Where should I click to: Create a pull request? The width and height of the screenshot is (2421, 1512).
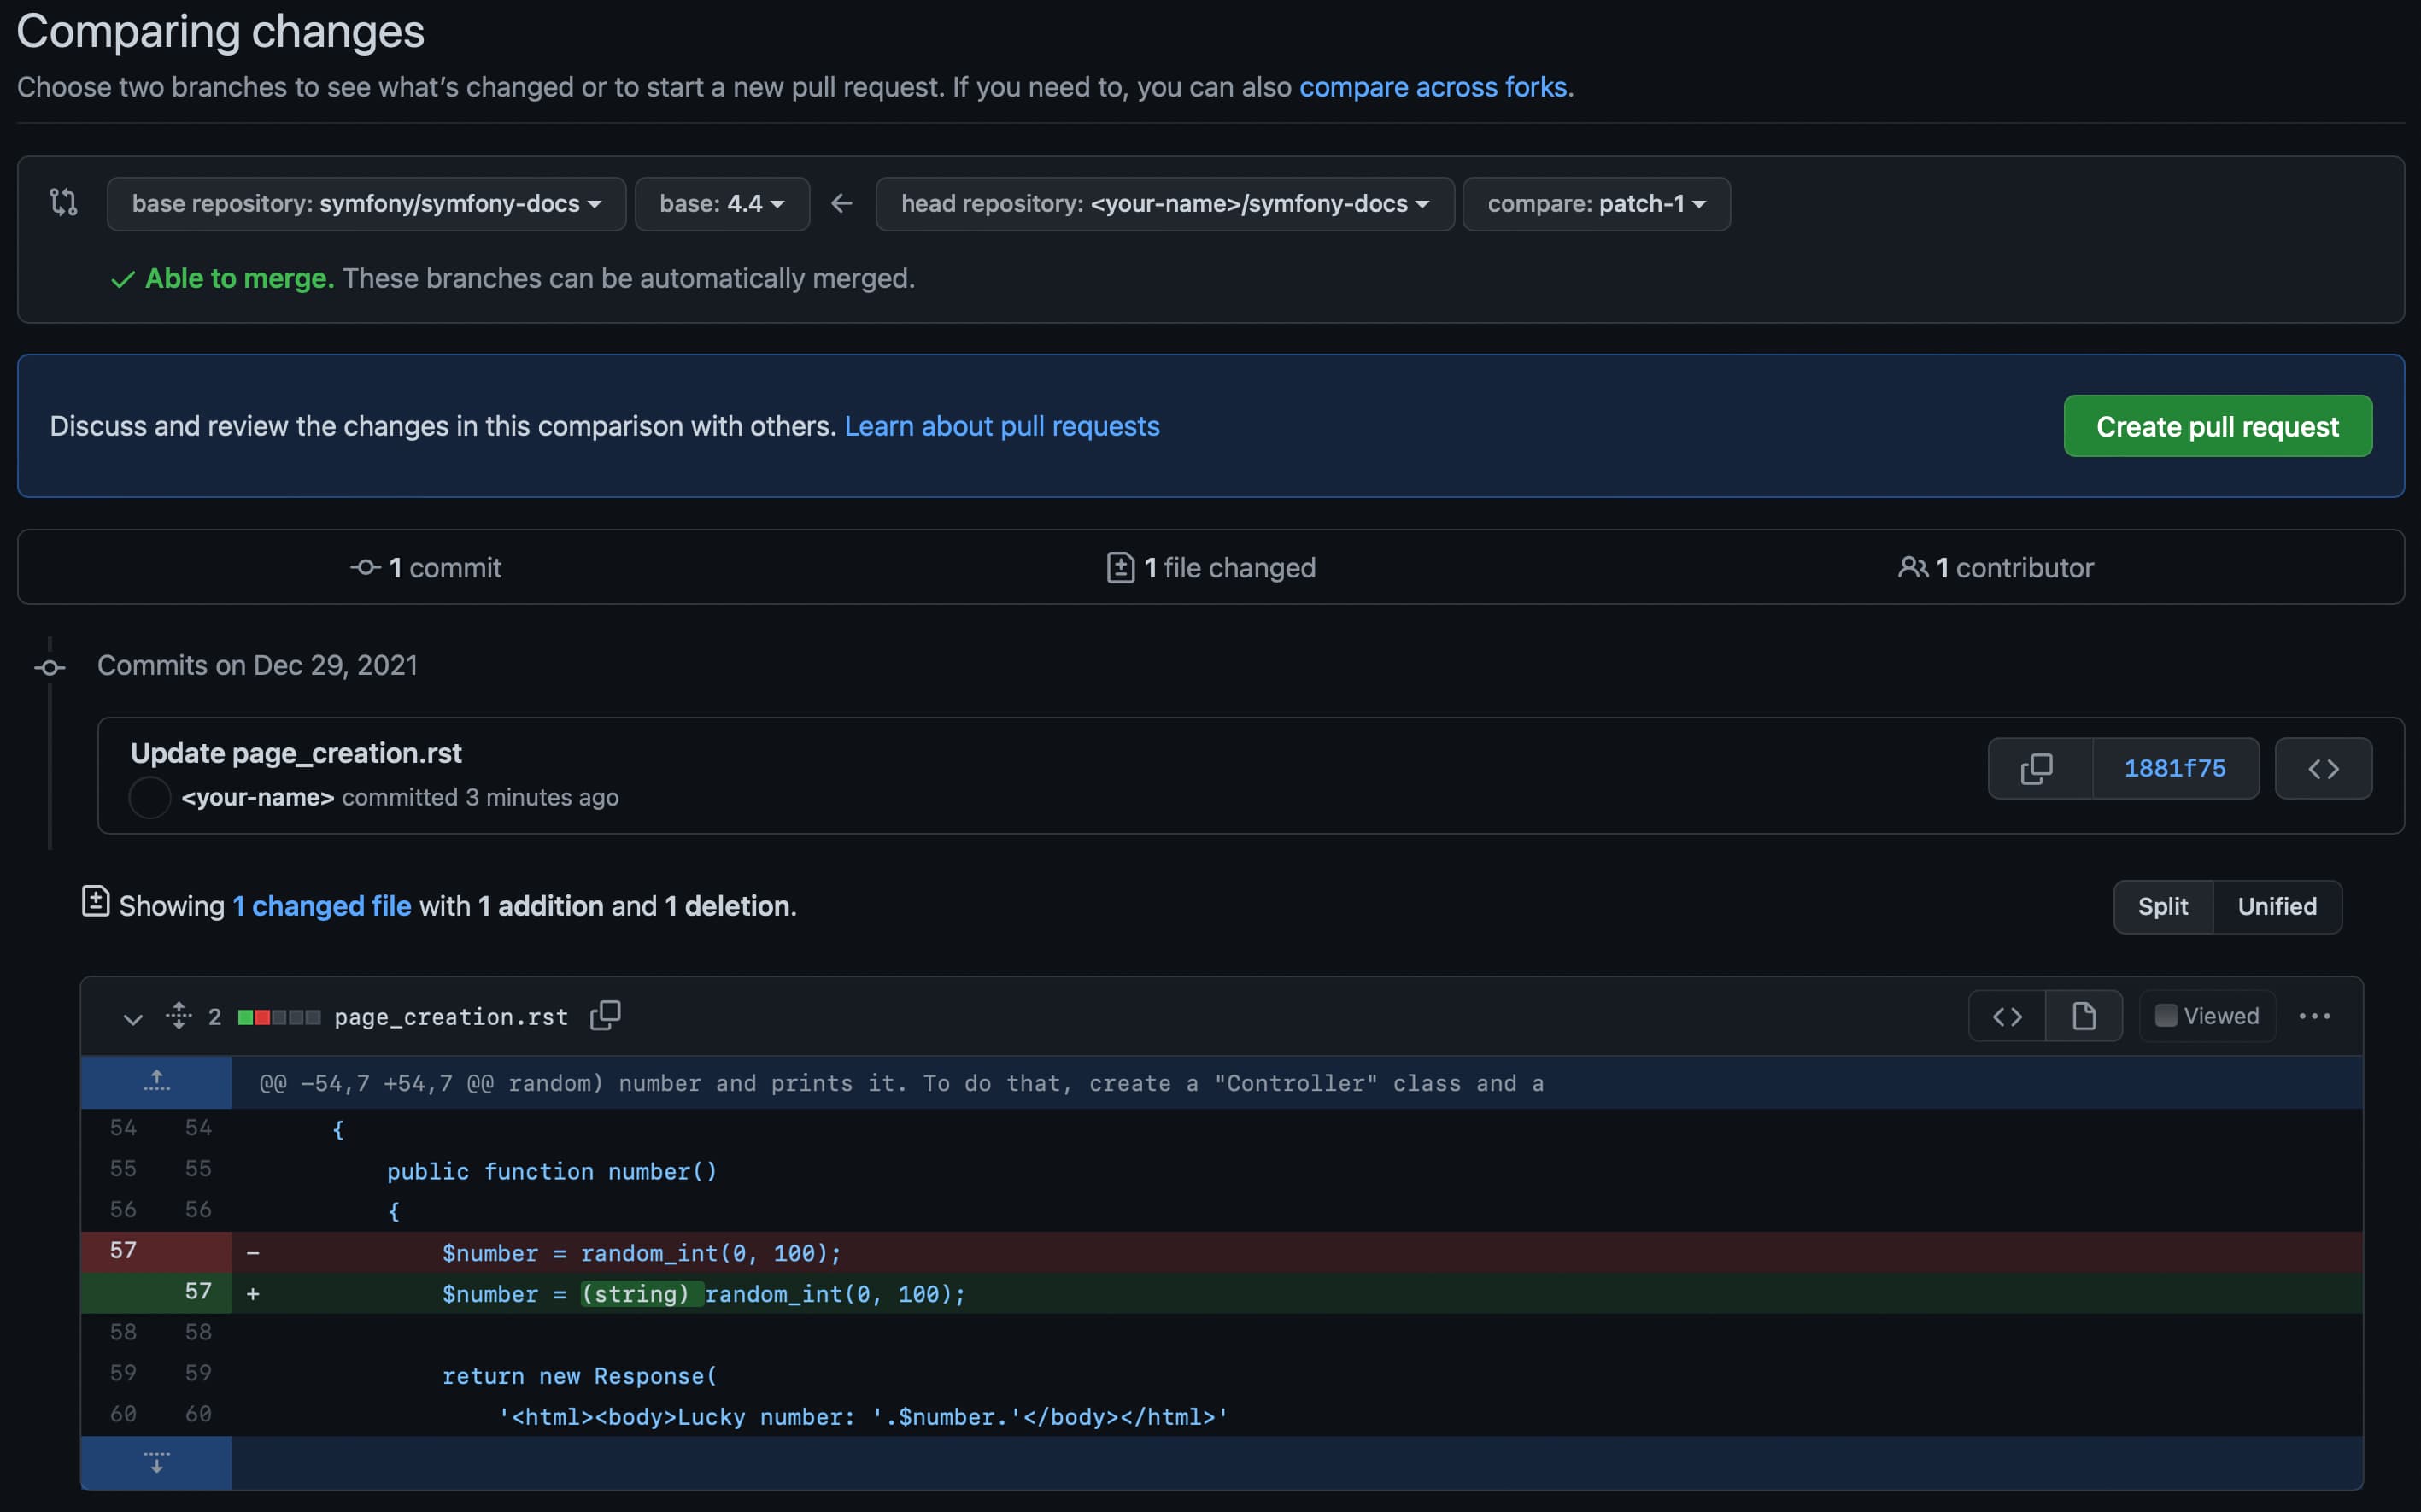tap(2217, 425)
